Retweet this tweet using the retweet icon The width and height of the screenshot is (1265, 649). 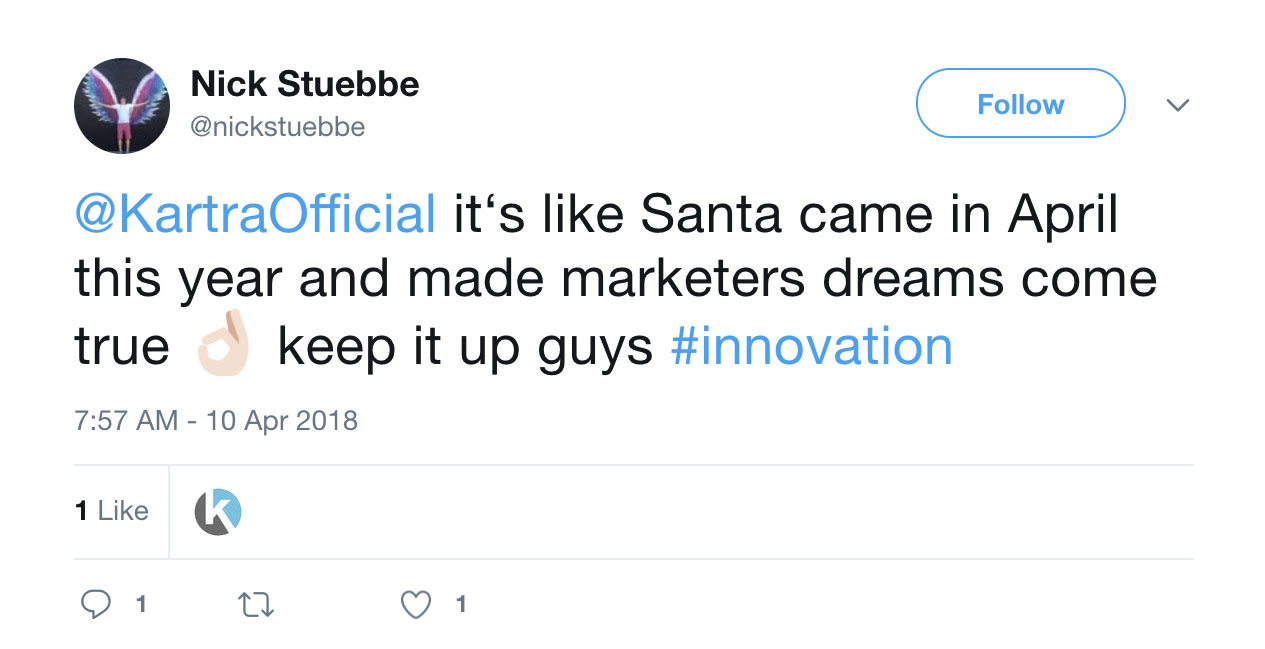point(257,604)
